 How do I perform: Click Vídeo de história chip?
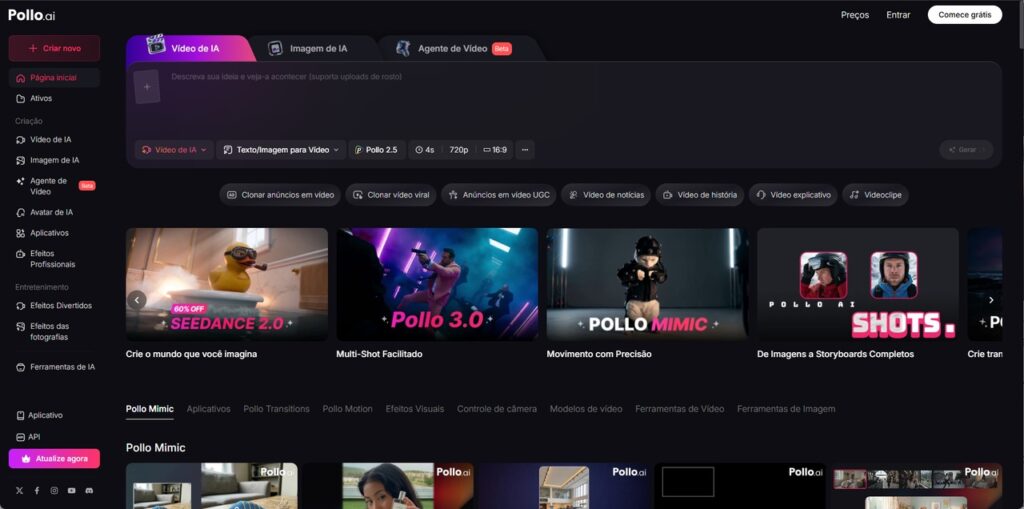click(699, 195)
